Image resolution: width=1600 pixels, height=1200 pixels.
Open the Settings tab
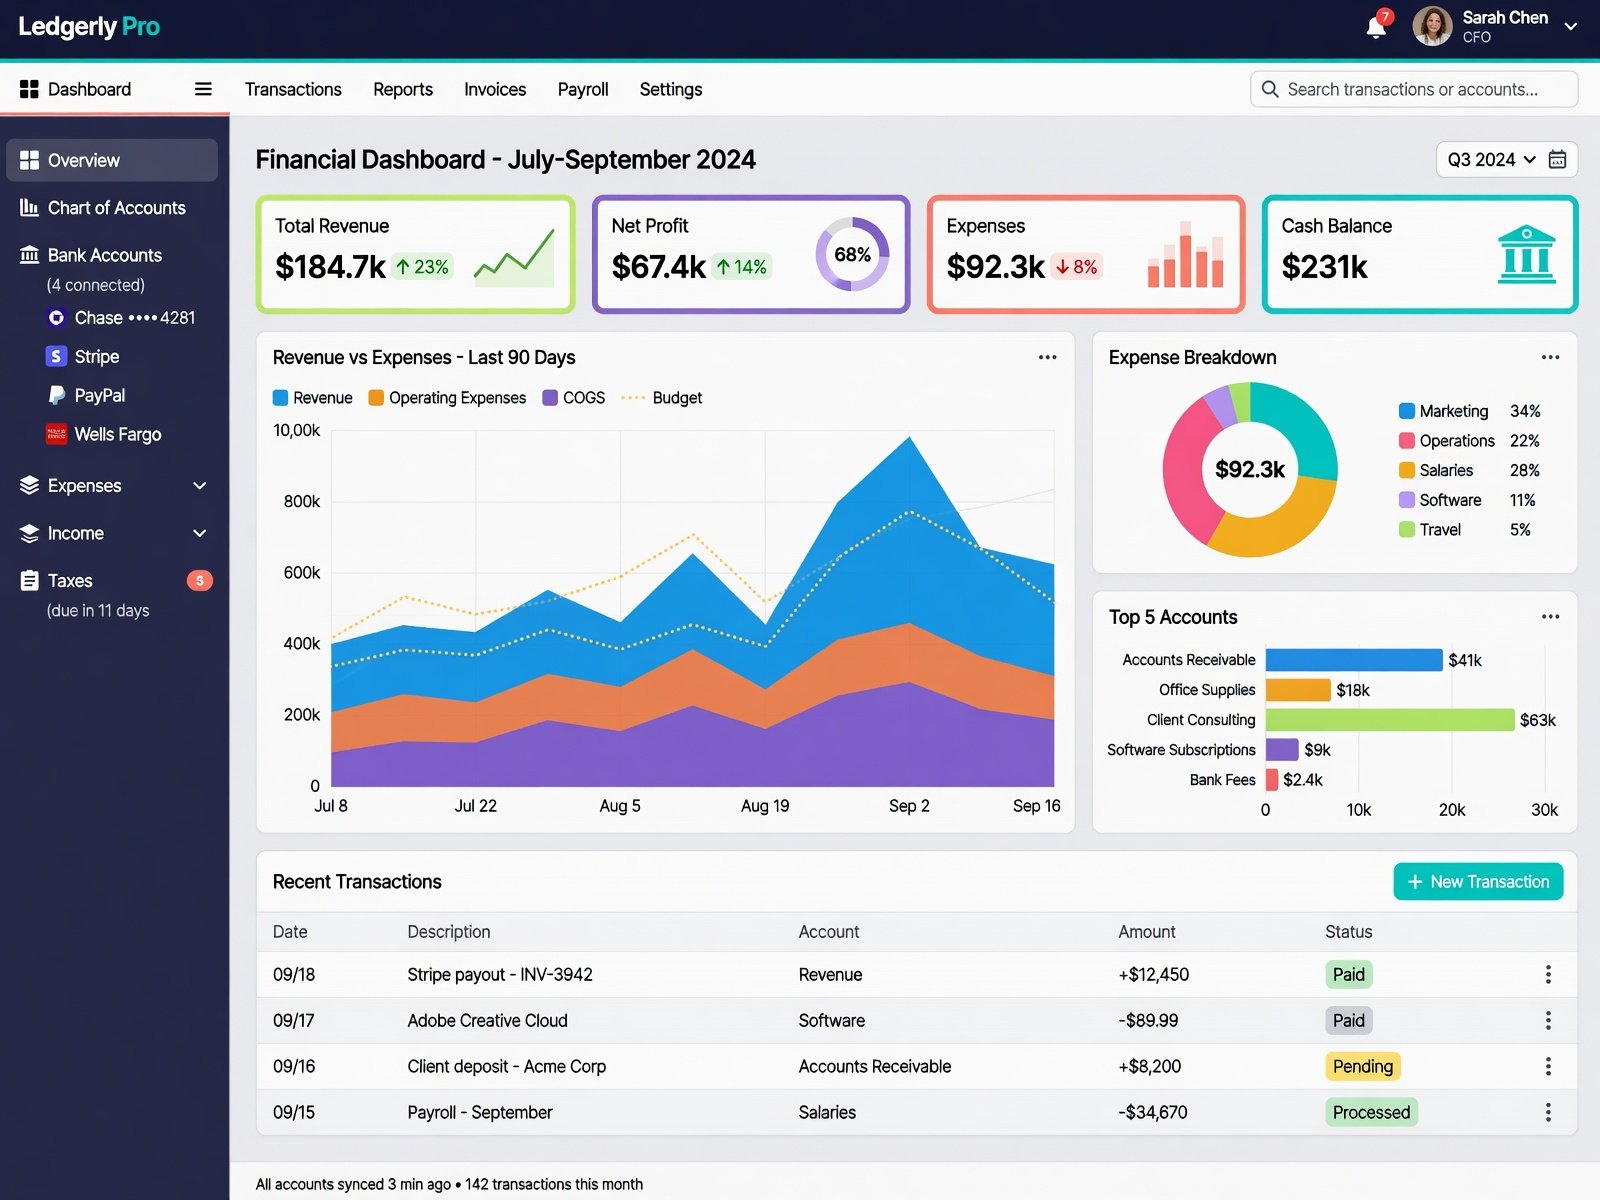[x=671, y=89]
